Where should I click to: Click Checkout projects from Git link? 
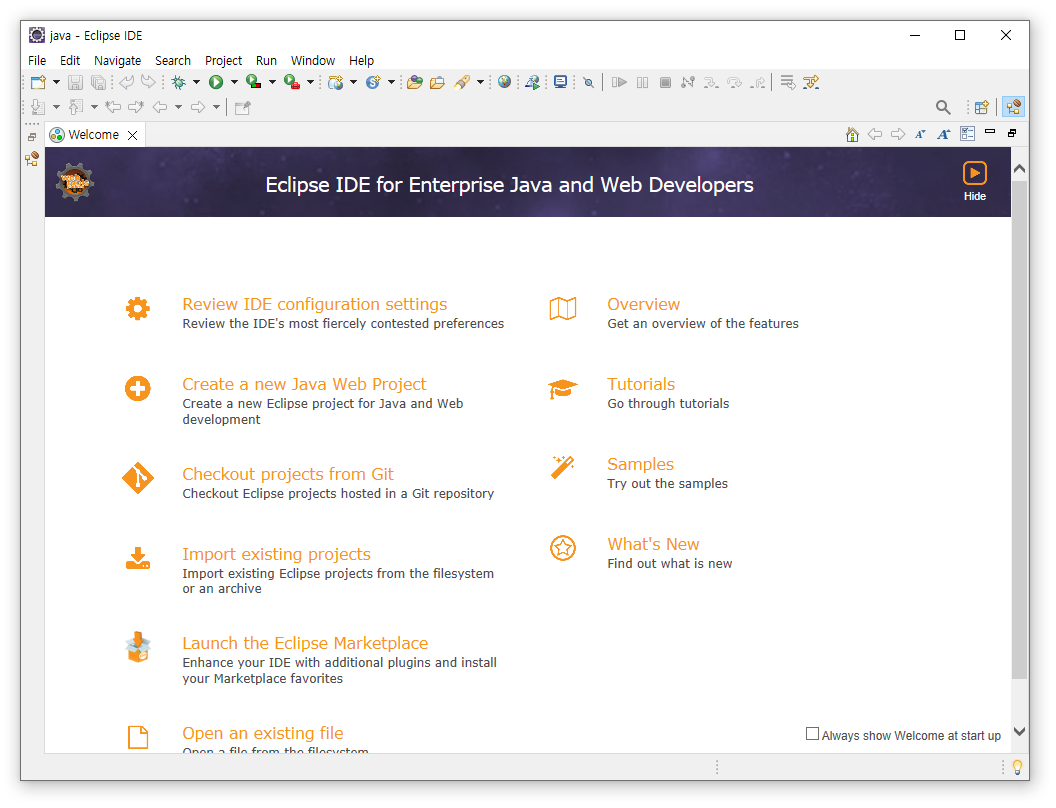(288, 474)
